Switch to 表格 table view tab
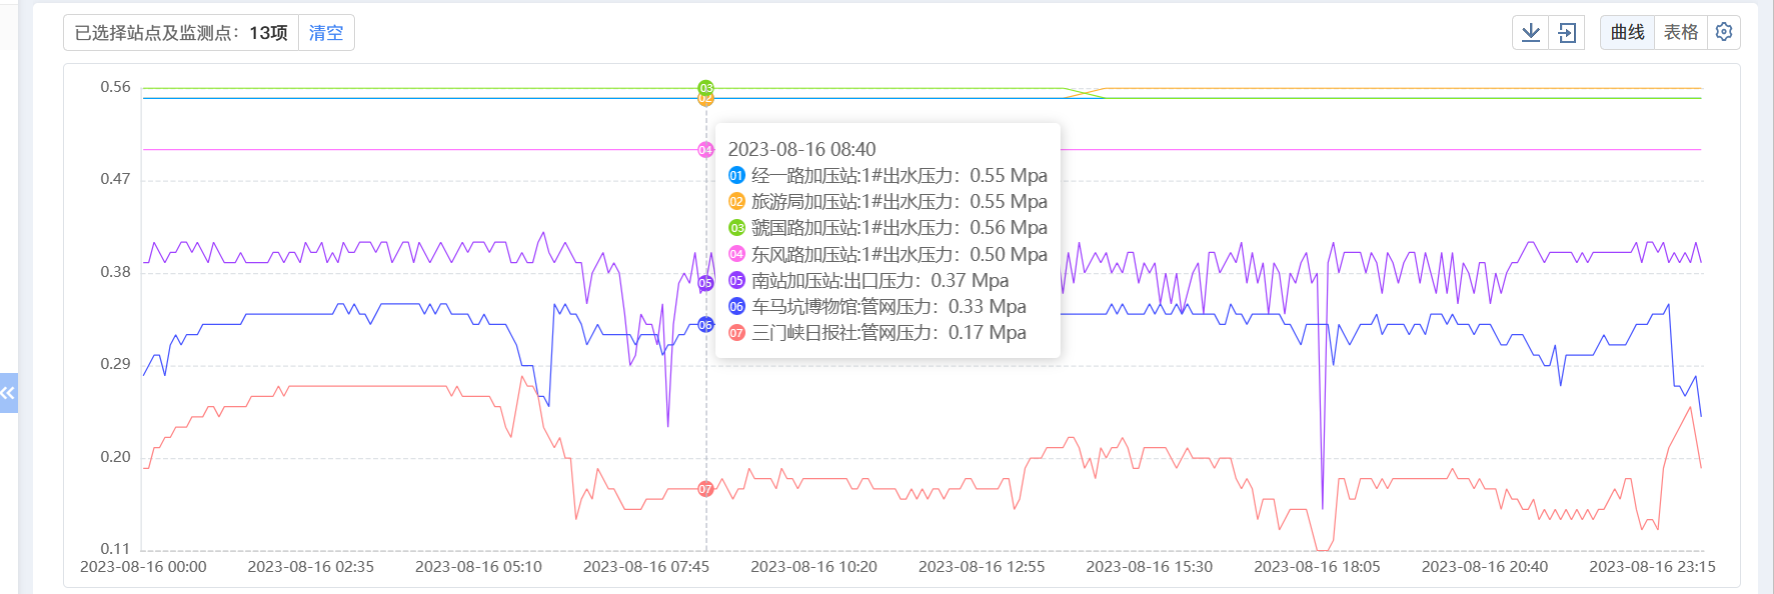The width and height of the screenshot is (1774, 594). click(x=1680, y=33)
